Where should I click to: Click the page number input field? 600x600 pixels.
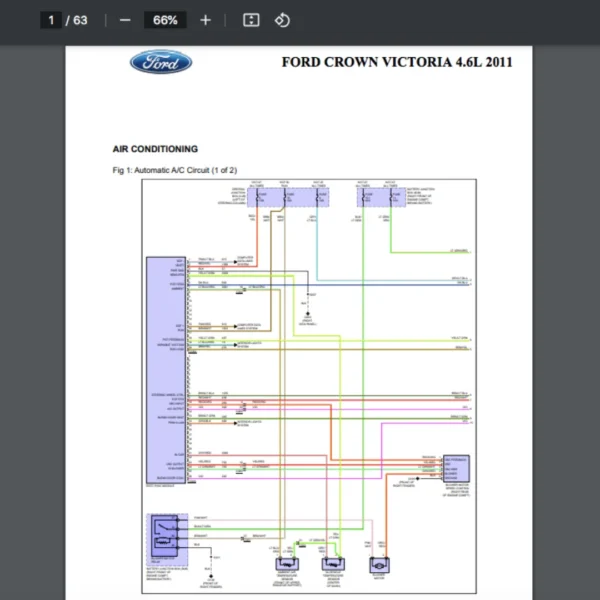(x=51, y=20)
